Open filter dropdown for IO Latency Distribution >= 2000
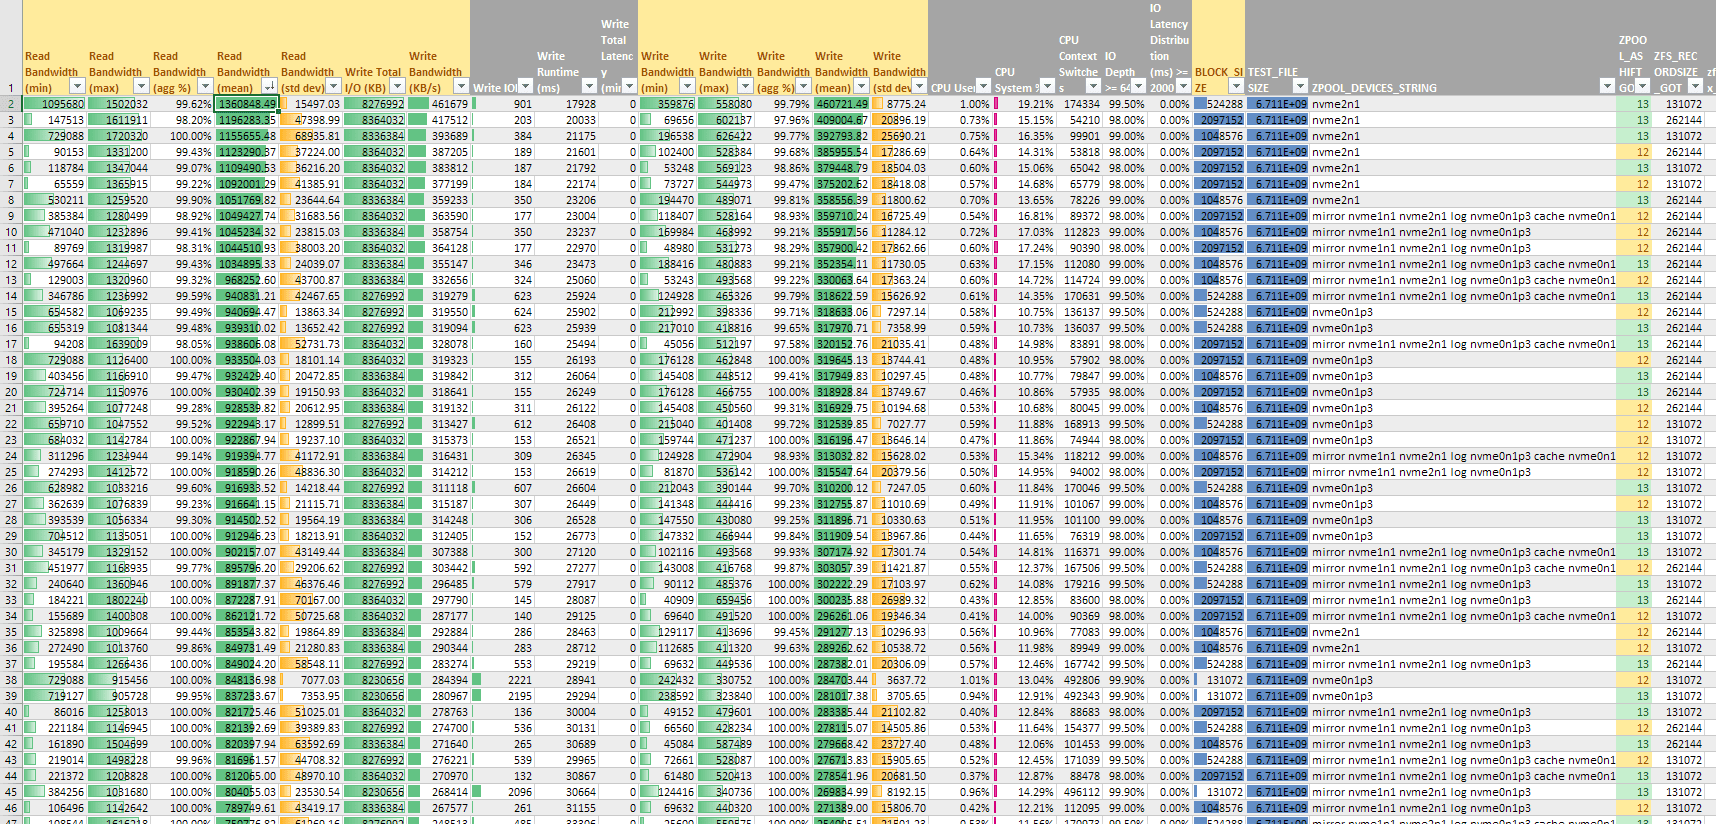Image resolution: width=1716 pixels, height=824 pixels. [x=1183, y=87]
